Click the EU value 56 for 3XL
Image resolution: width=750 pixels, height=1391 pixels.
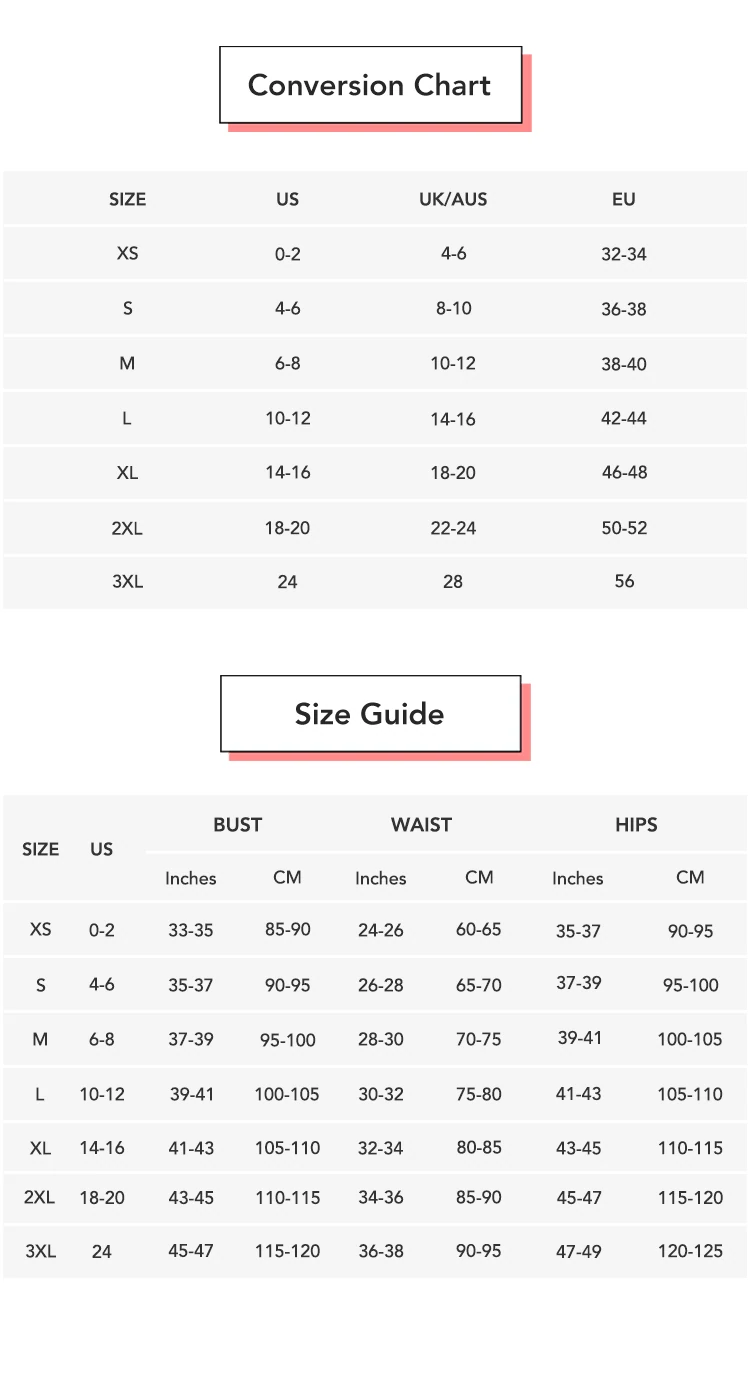point(624,581)
